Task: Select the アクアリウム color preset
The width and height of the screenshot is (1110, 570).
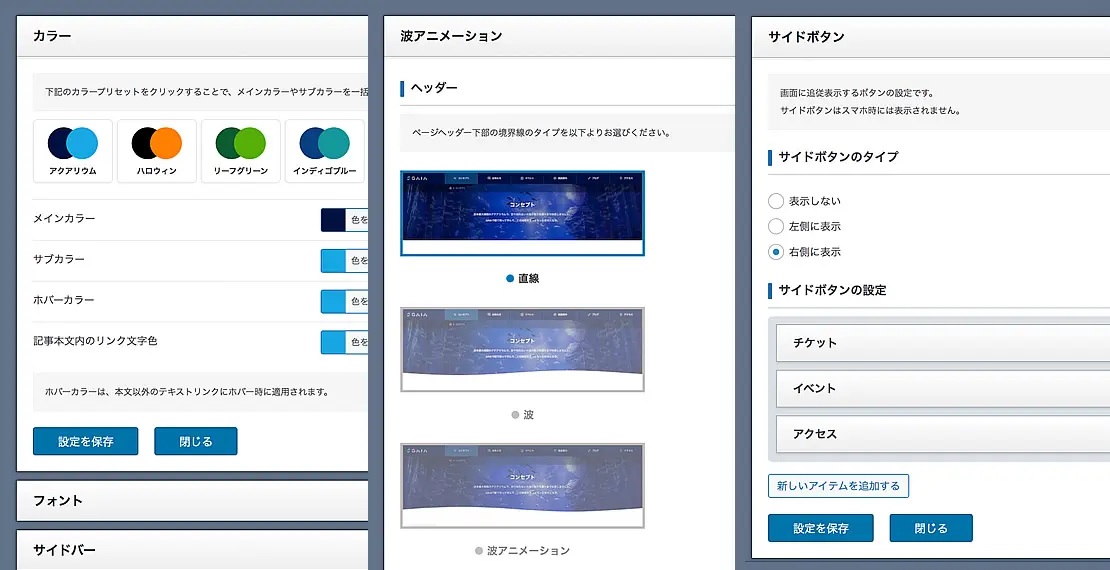Action: 73,151
